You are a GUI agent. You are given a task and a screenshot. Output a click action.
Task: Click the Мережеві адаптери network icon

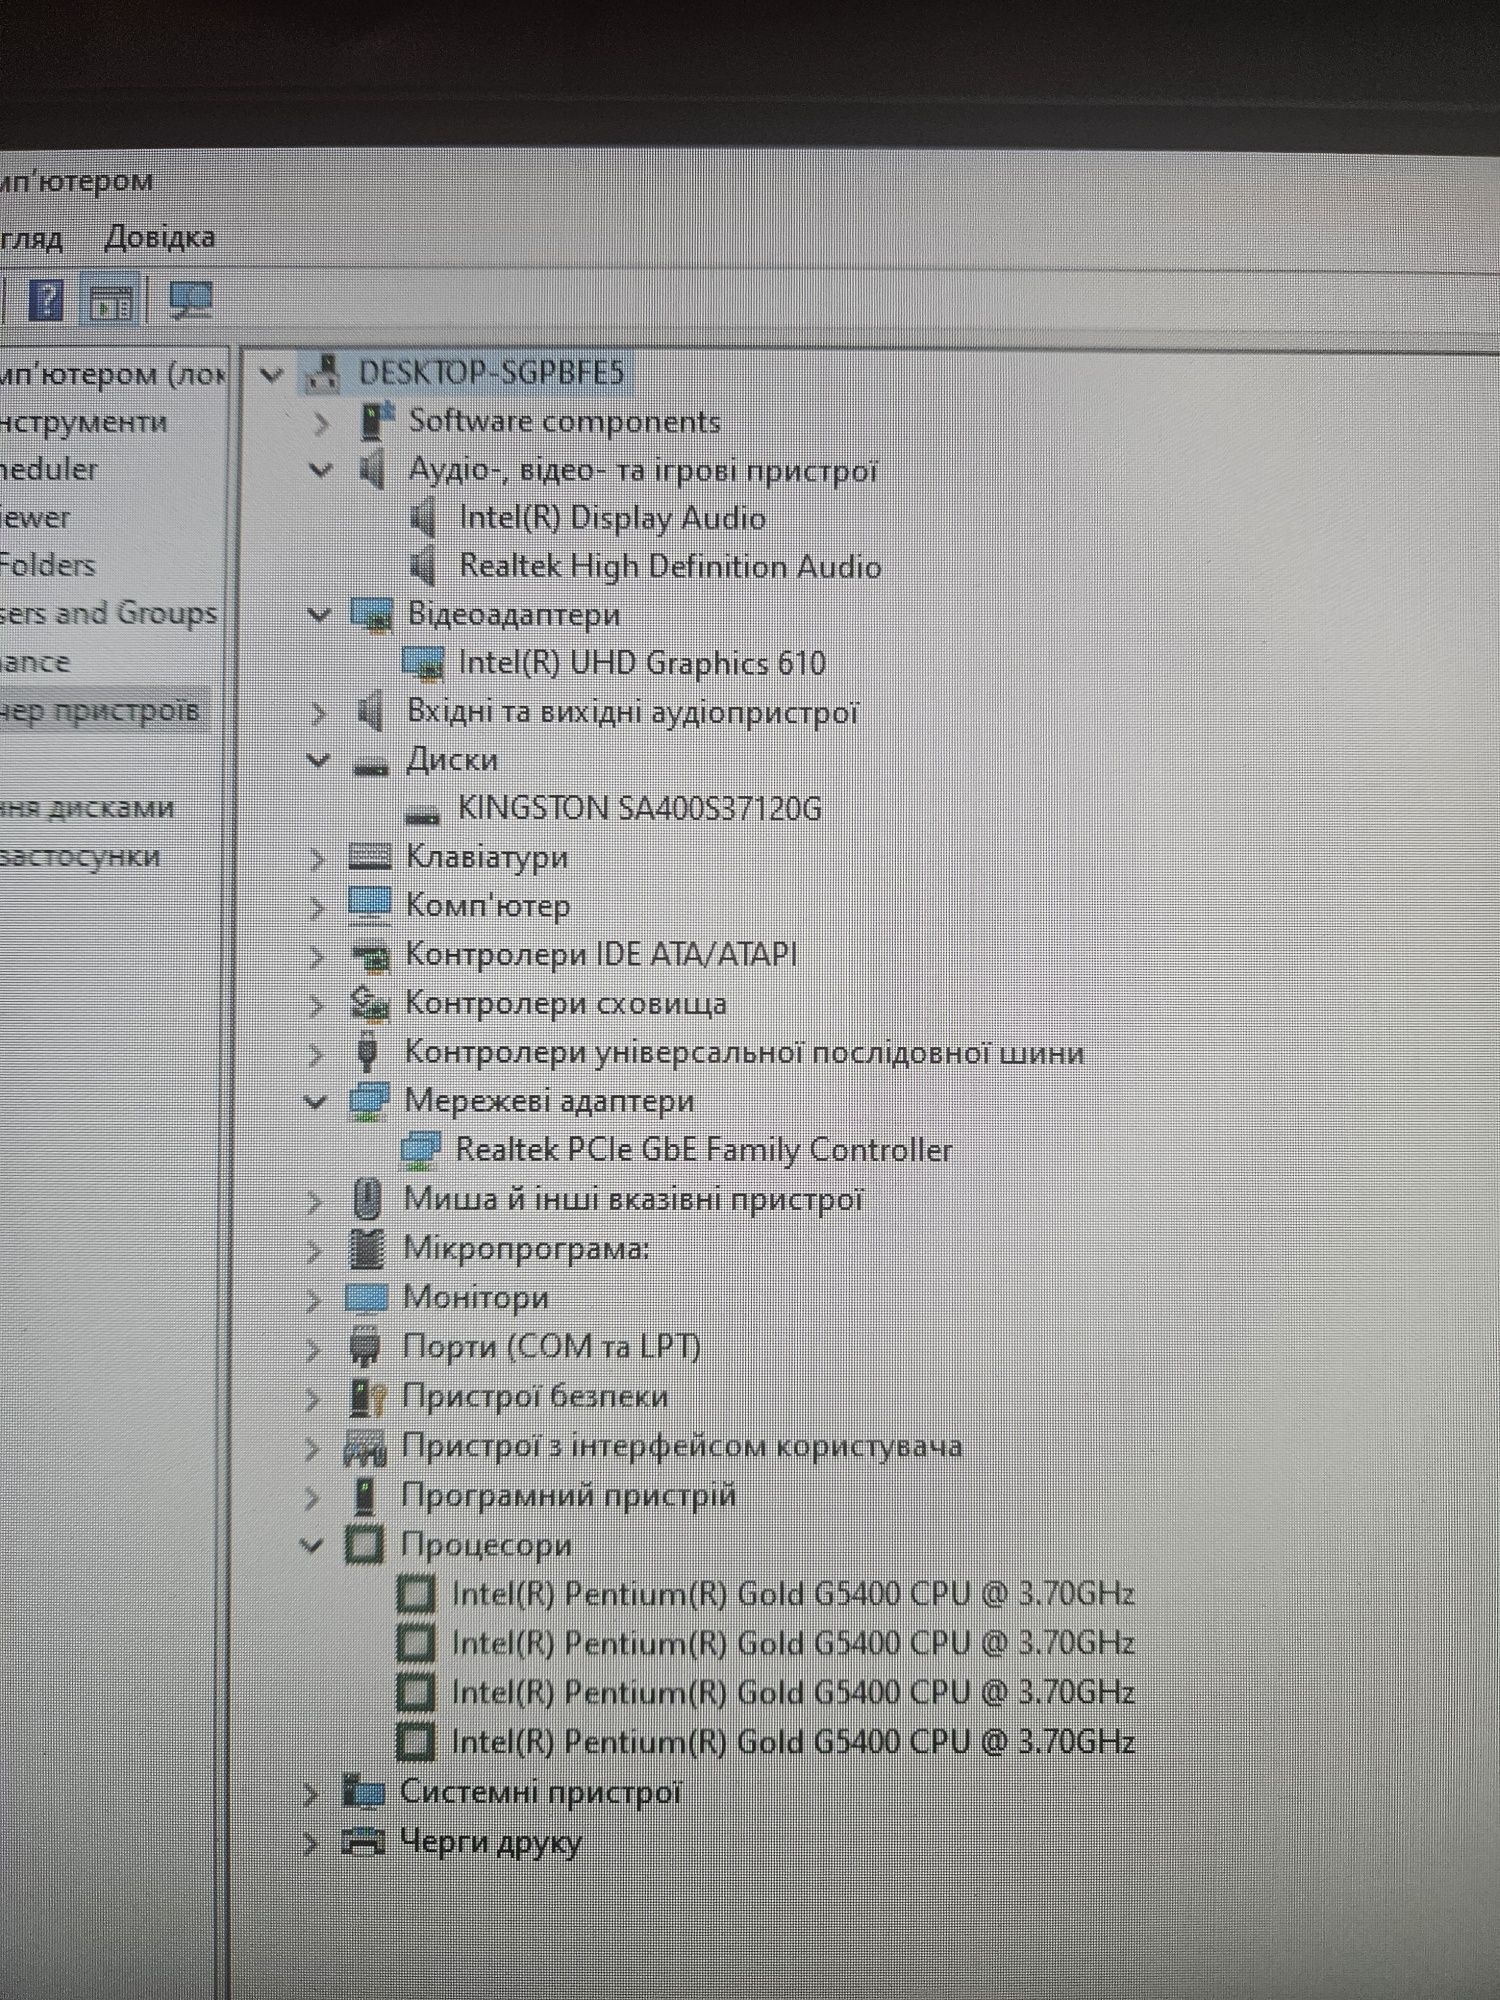[368, 1101]
